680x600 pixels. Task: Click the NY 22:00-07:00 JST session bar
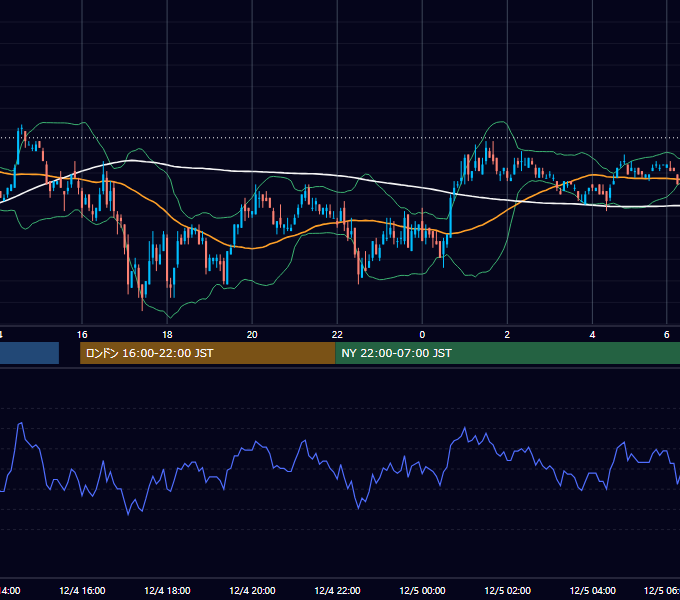(x=507, y=353)
